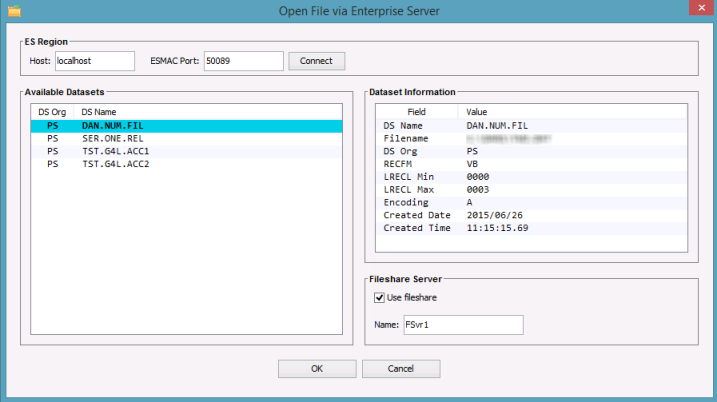The width and height of the screenshot is (717, 402).
Task: Click the Host input field
Action: (x=94, y=61)
